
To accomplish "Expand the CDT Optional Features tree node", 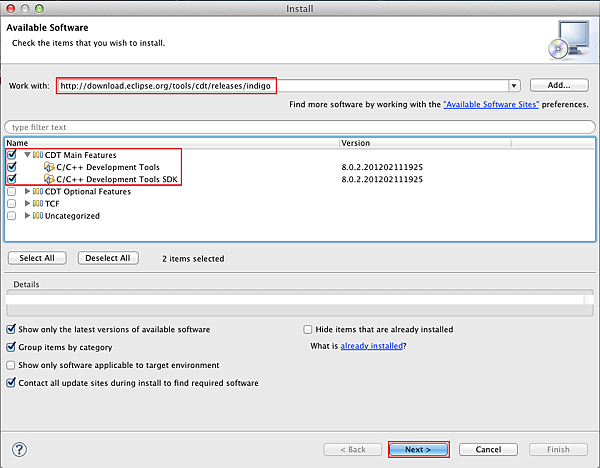I will coord(27,191).
